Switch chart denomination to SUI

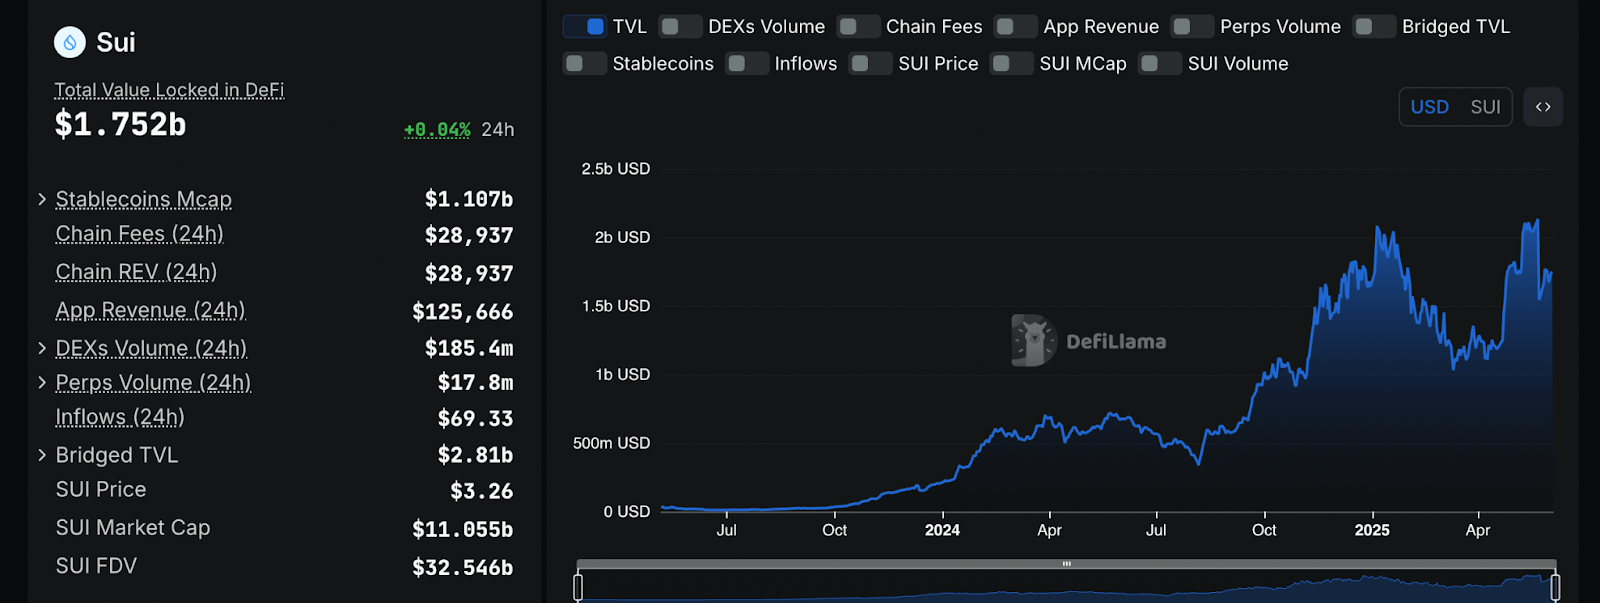click(x=1485, y=107)
